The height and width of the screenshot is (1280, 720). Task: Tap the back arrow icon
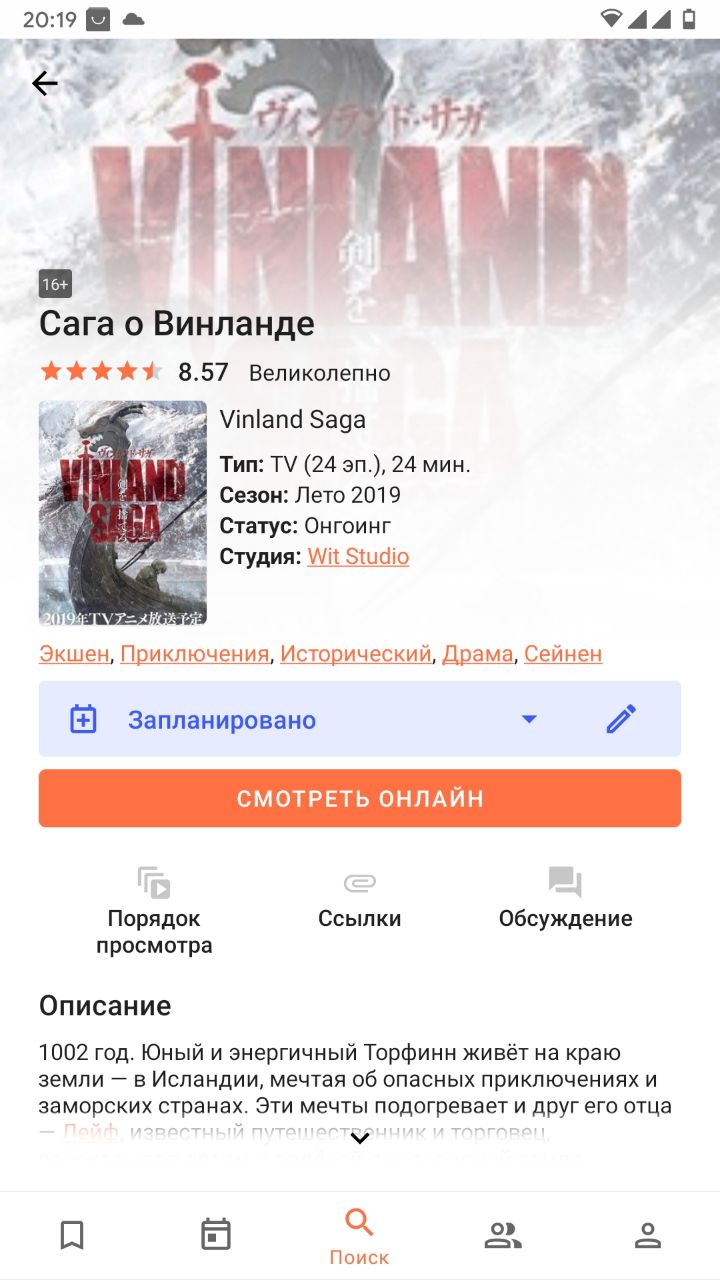pos(45,83)
